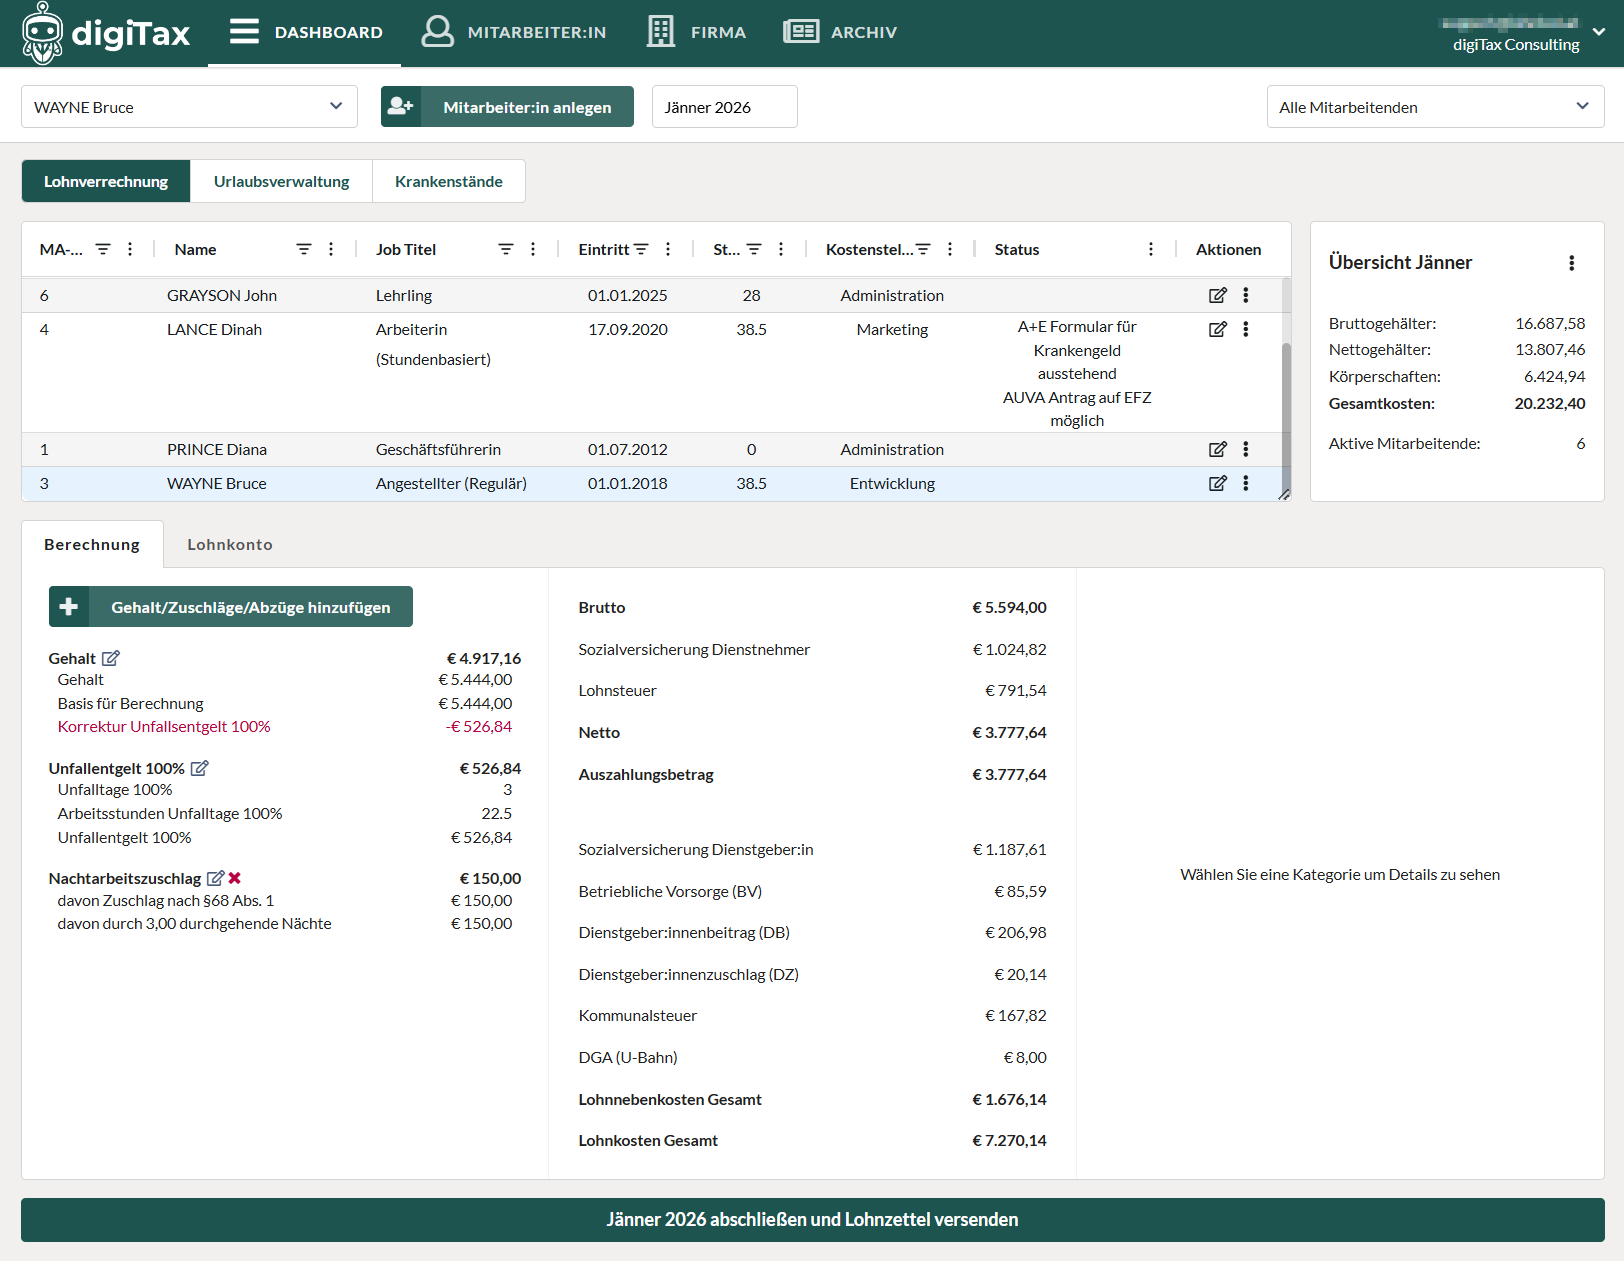Switch to the Lohnkonto tab
Screen dimensions: 1624x1261
click(230, 544)
